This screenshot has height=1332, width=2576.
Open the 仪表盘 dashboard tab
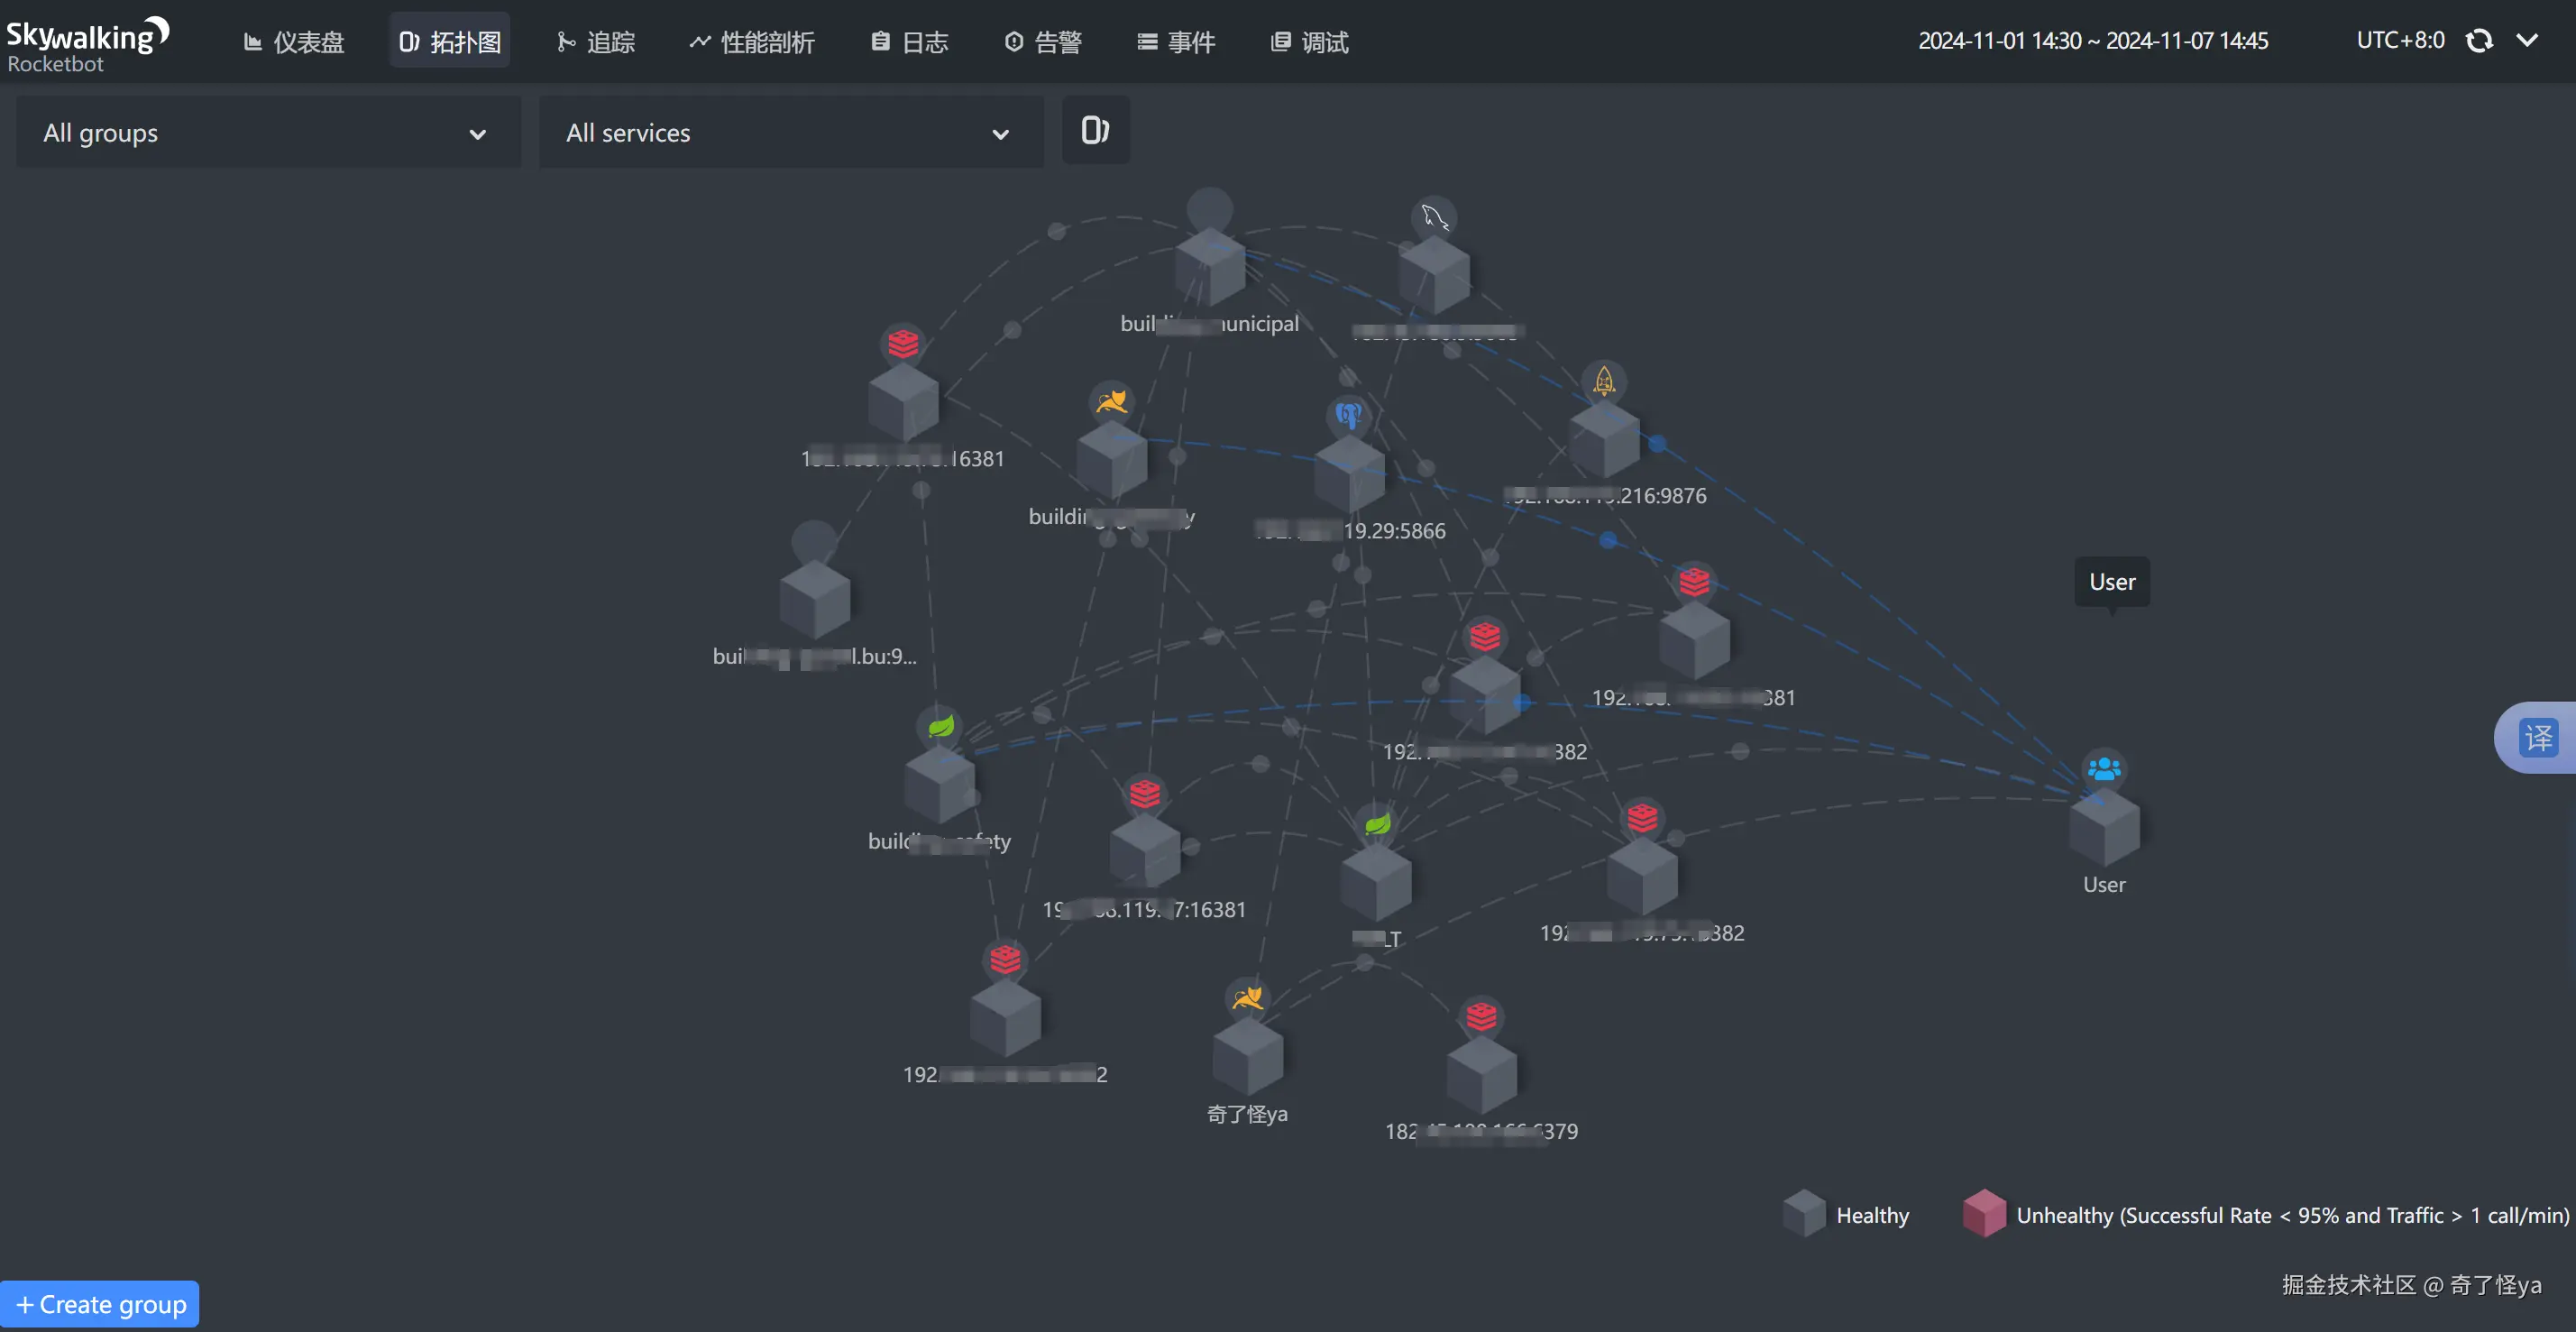tap(294, 42)
